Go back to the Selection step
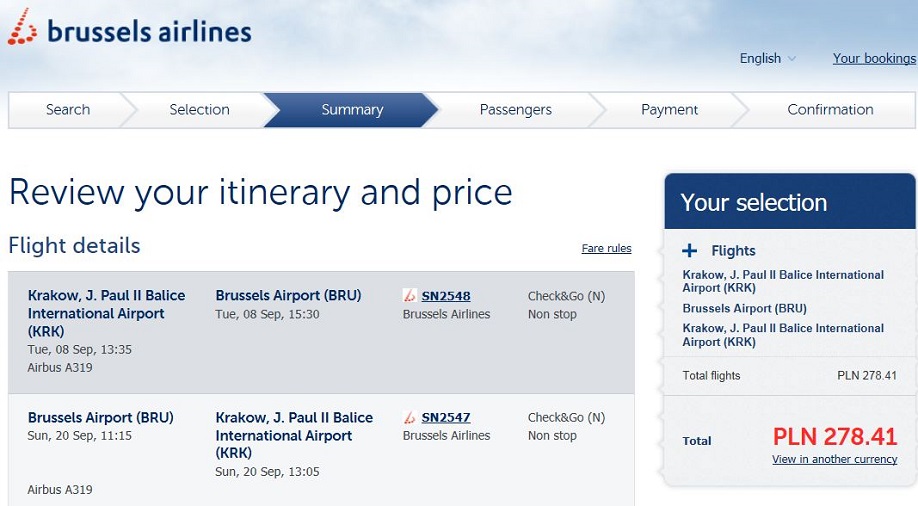 (199, 110)
